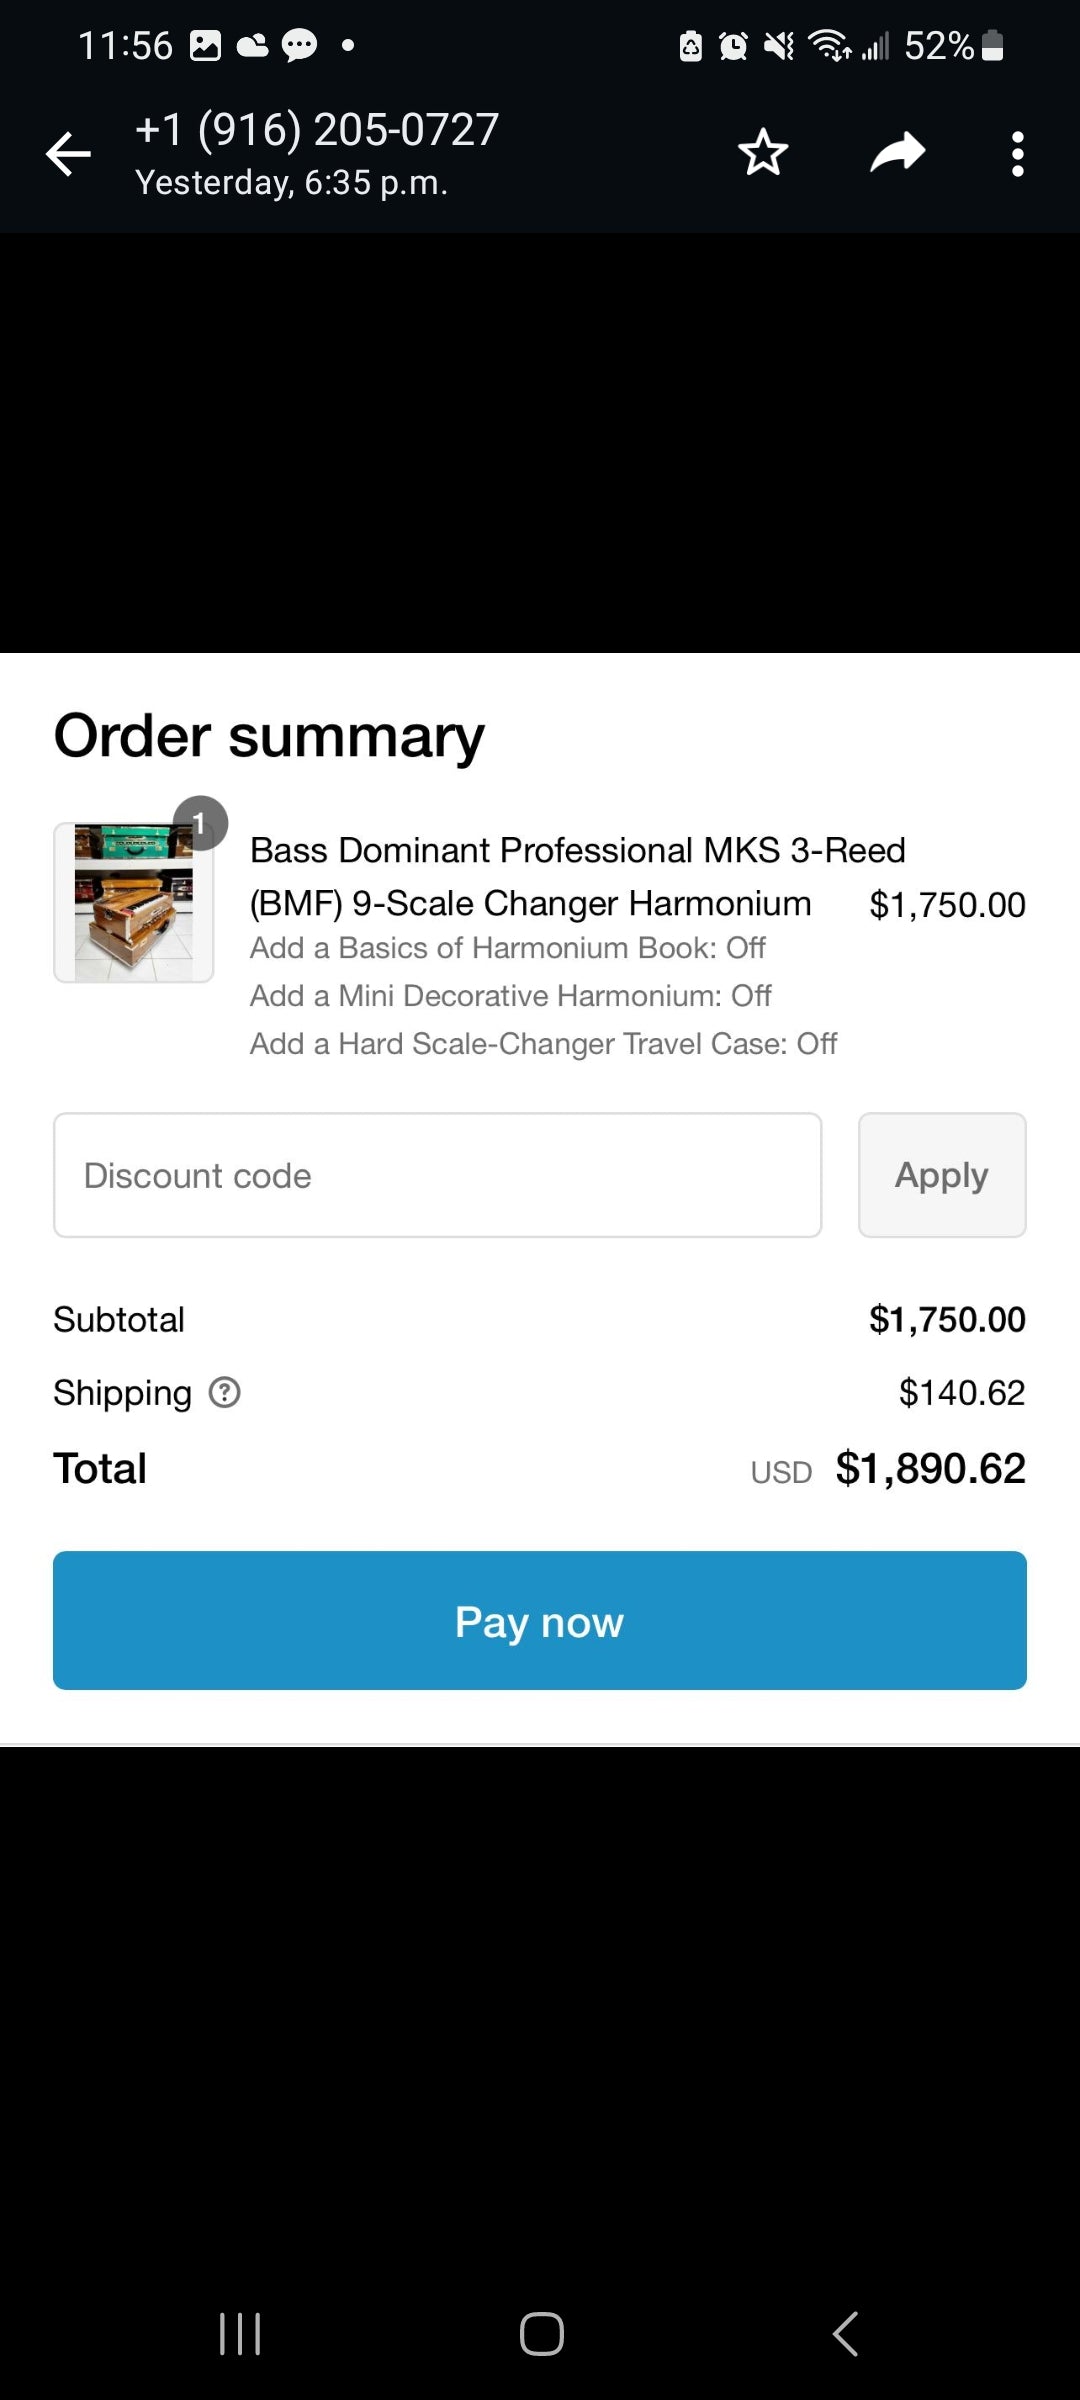The height and width of the screenshot is (2400, 1080).
Task: Tap the message notification bubble icon
Action: click(299, 46)
